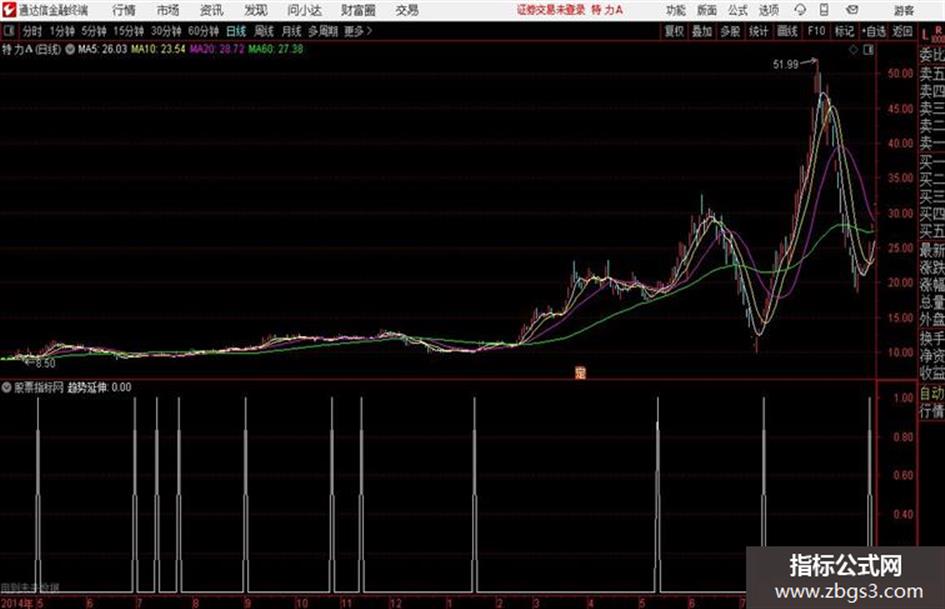
Task: Open the 资讯 menu
Action: [x=212, y=10]
